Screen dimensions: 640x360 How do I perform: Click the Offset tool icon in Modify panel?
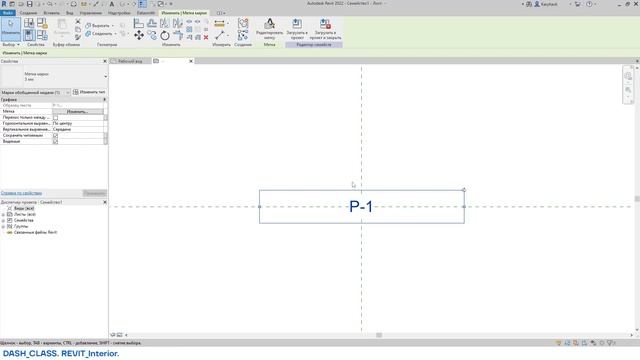tap(152, 23)
